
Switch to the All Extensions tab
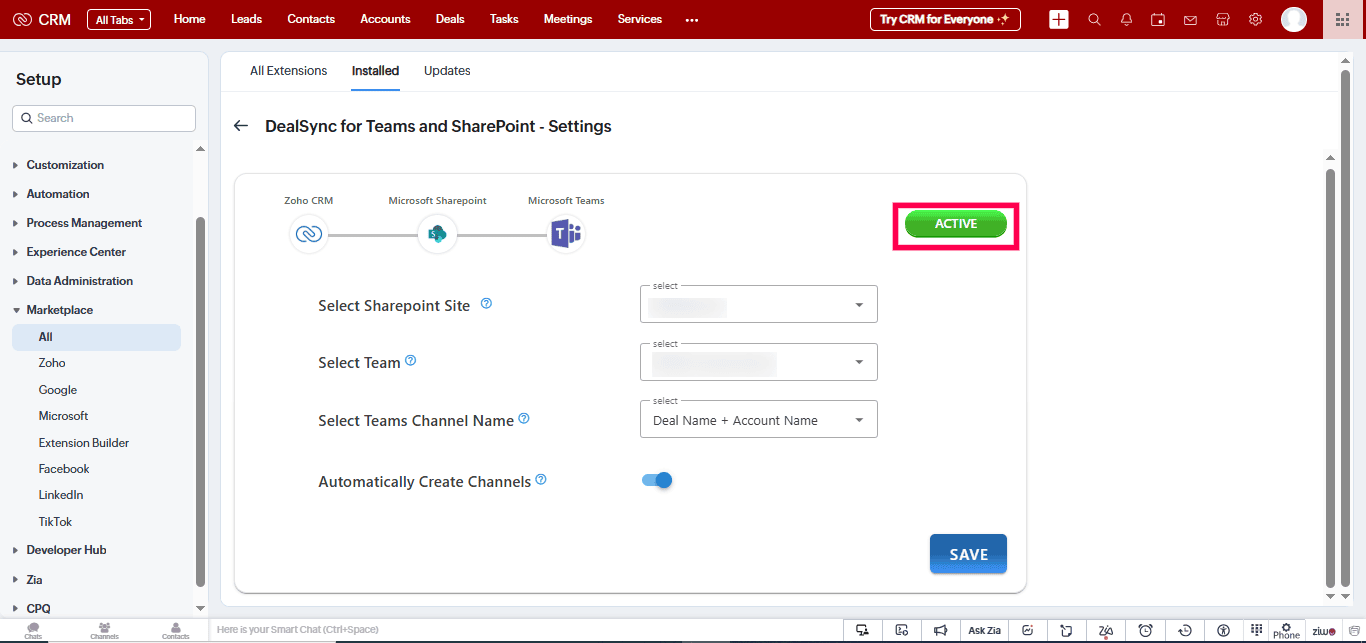point(289,71)
